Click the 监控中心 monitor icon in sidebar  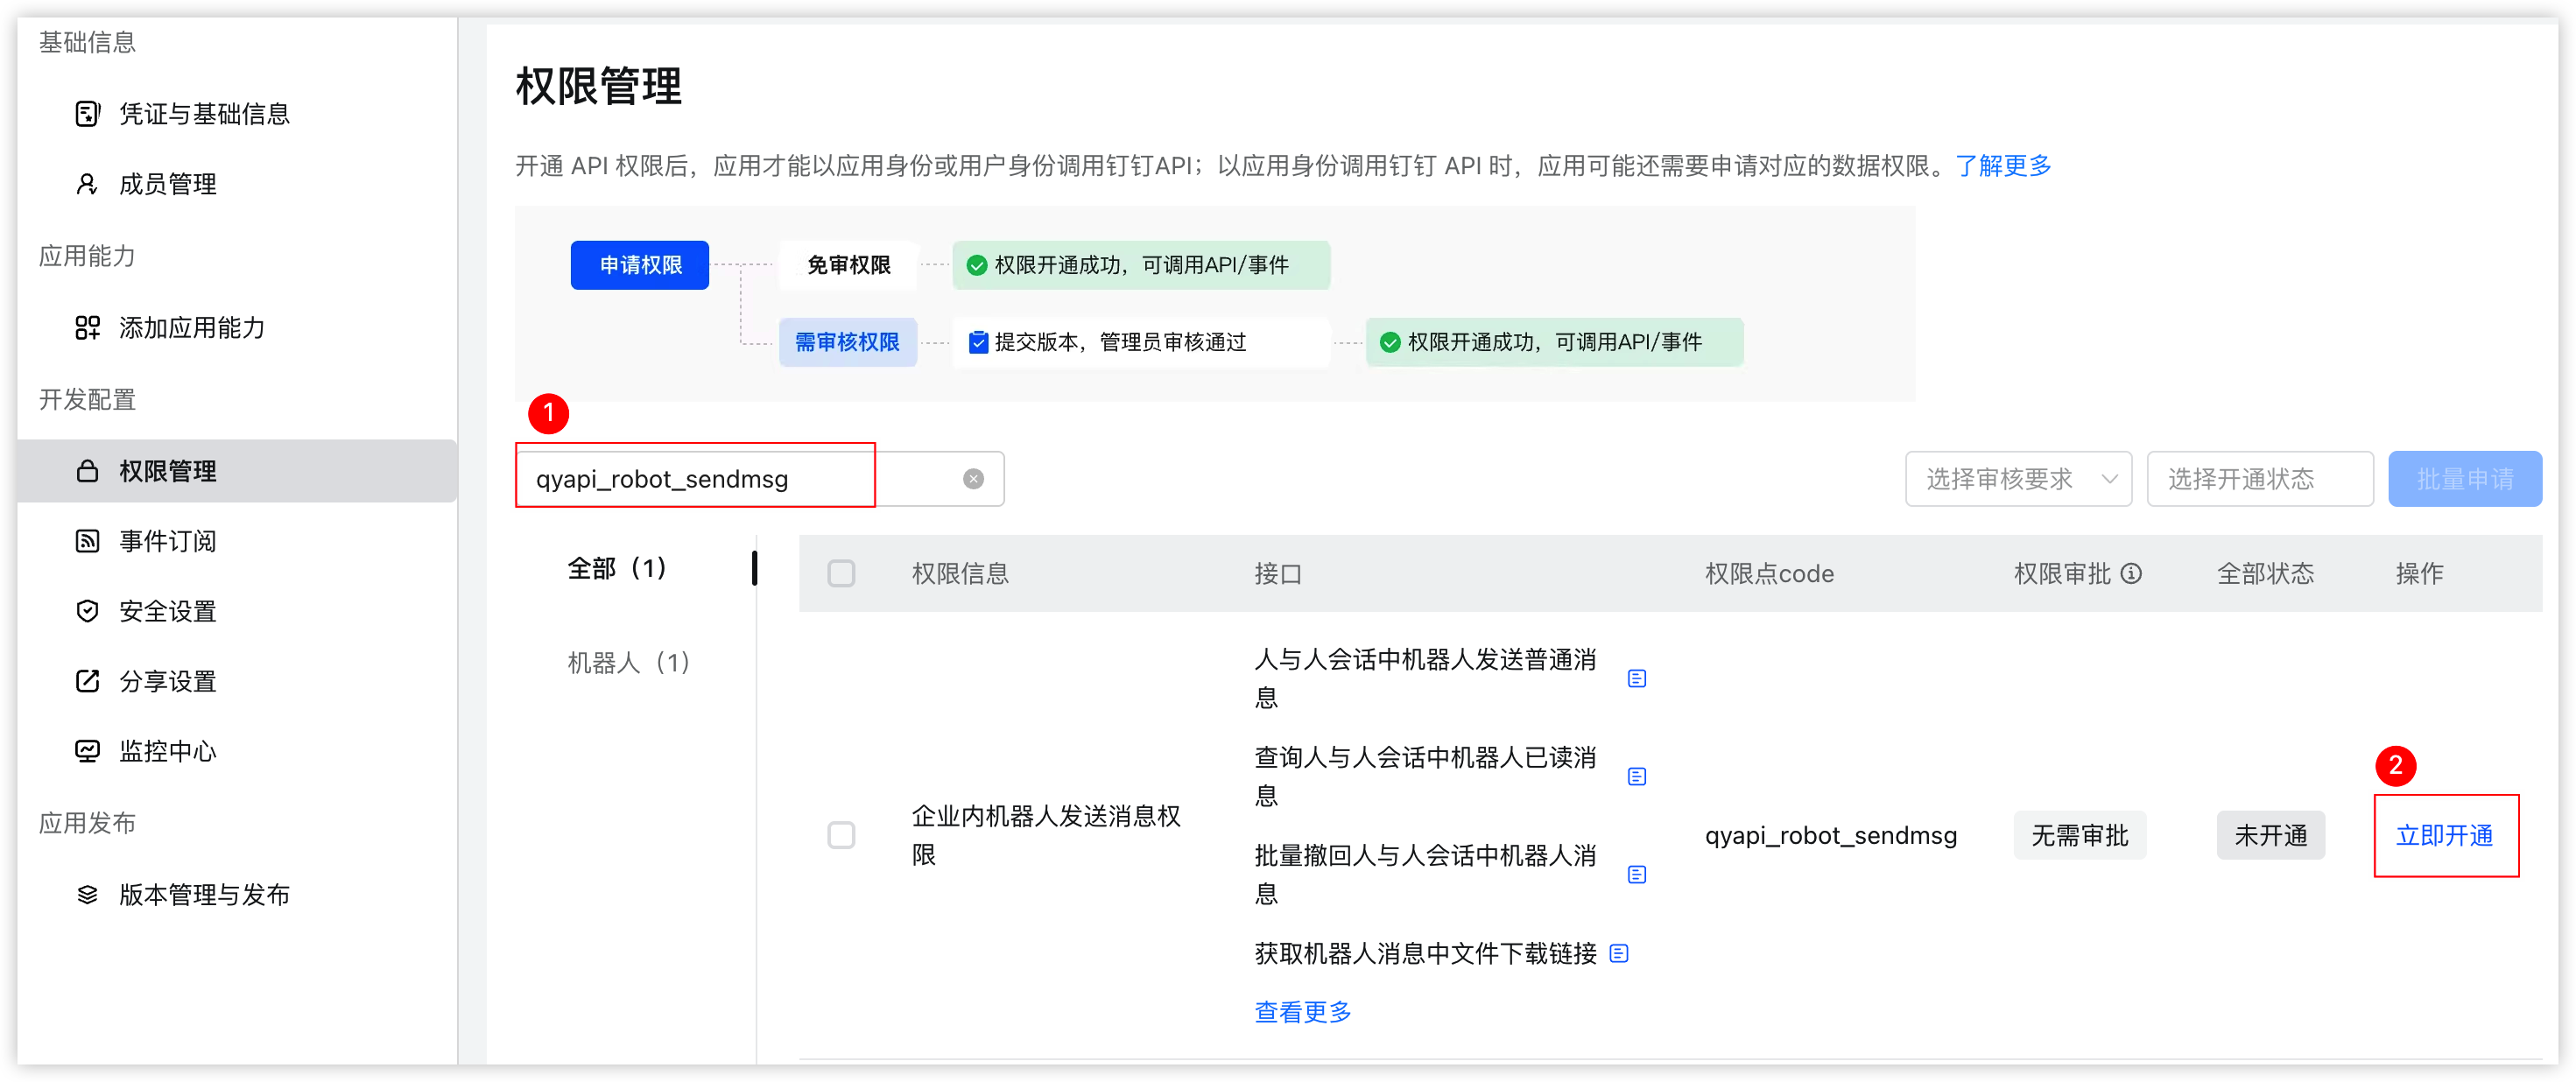pos(87,750)
